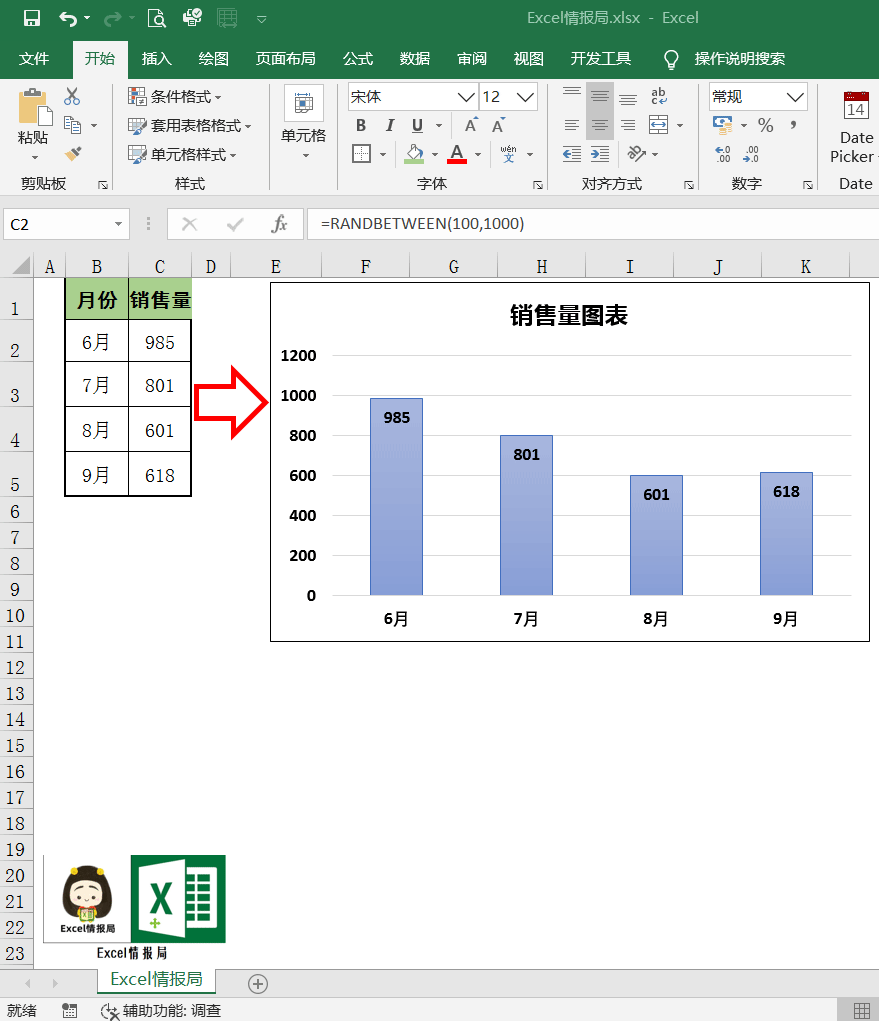Toggle middle align in alignment group

(x=600, y=96)
